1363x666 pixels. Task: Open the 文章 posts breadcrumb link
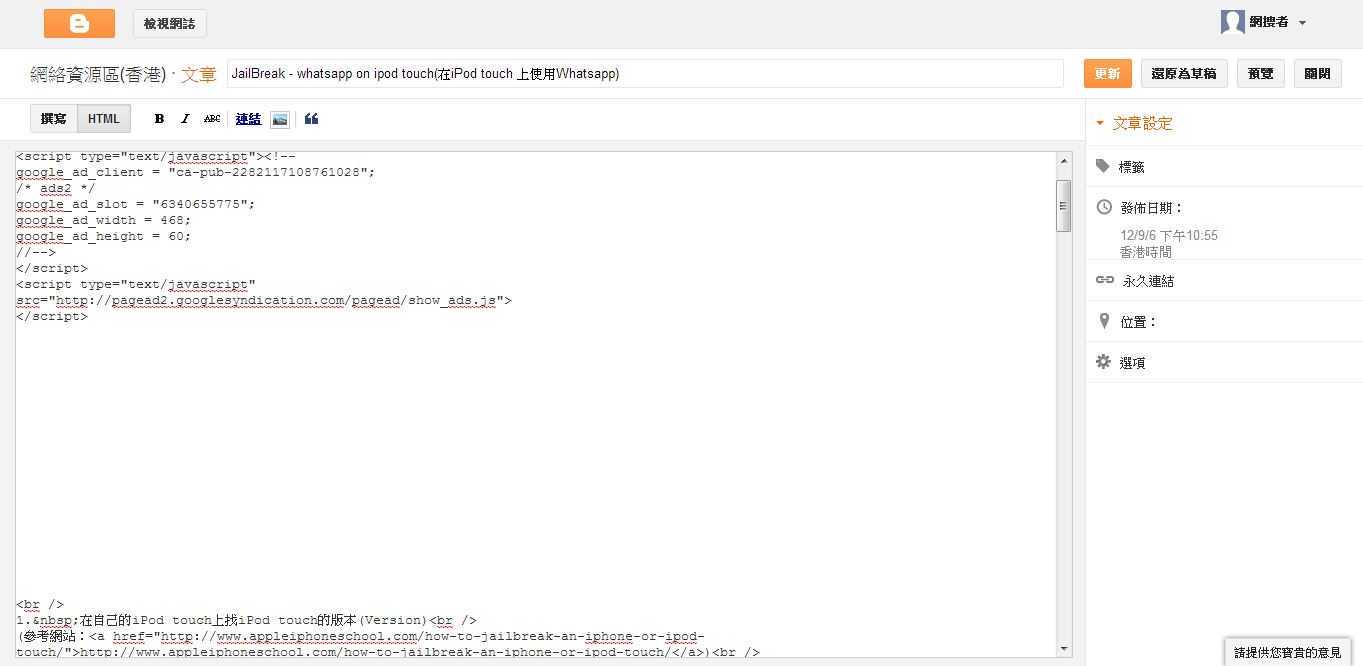point(198,74)
